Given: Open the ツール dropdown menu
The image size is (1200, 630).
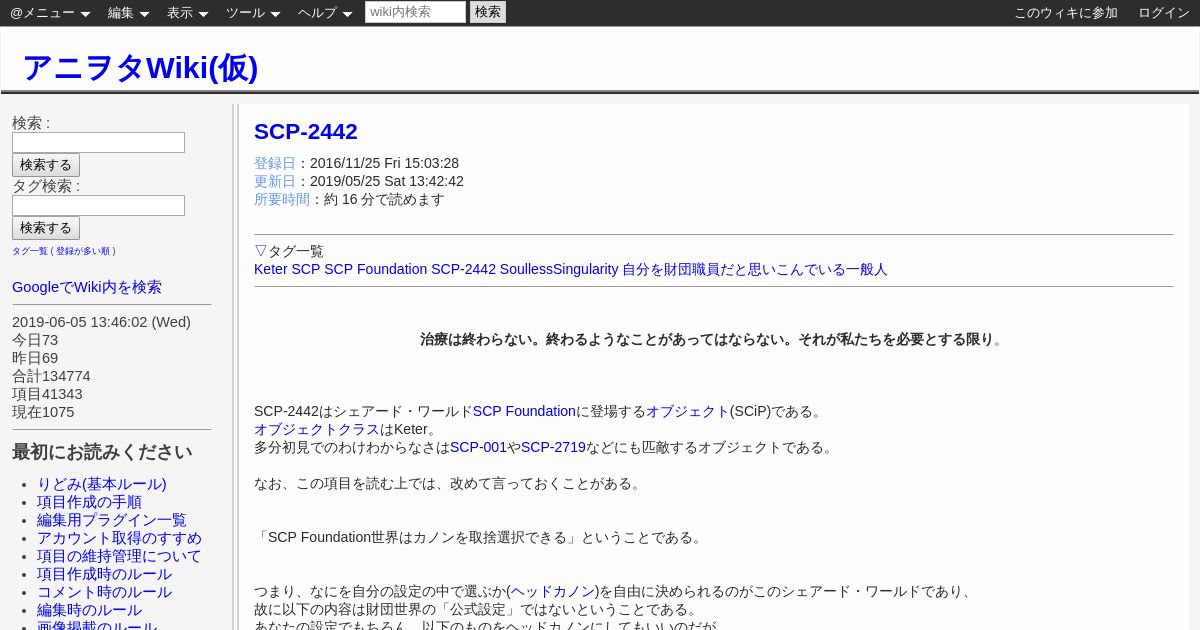Looking at the screenshot, I should (253, 13).
